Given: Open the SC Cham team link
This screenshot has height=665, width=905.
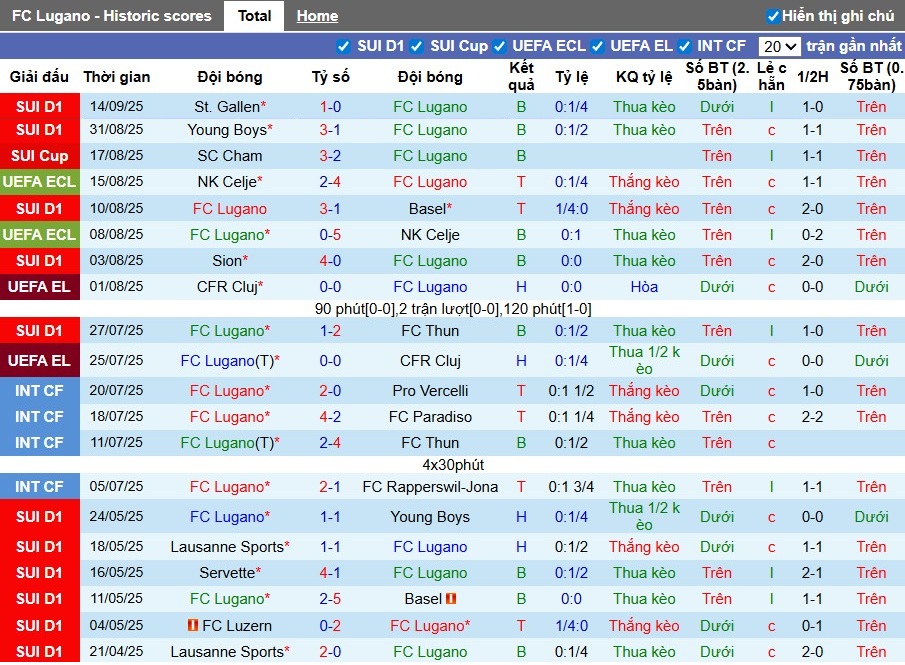Looking at the screenshot, I should tap(230, 156).
